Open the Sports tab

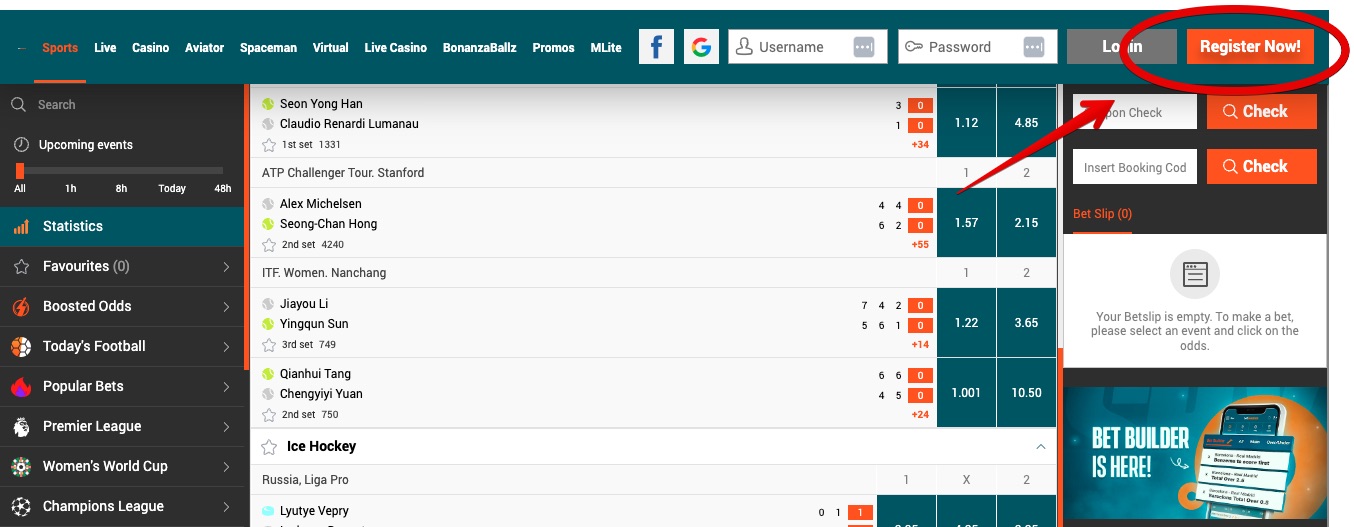click(x=60, y=48)
